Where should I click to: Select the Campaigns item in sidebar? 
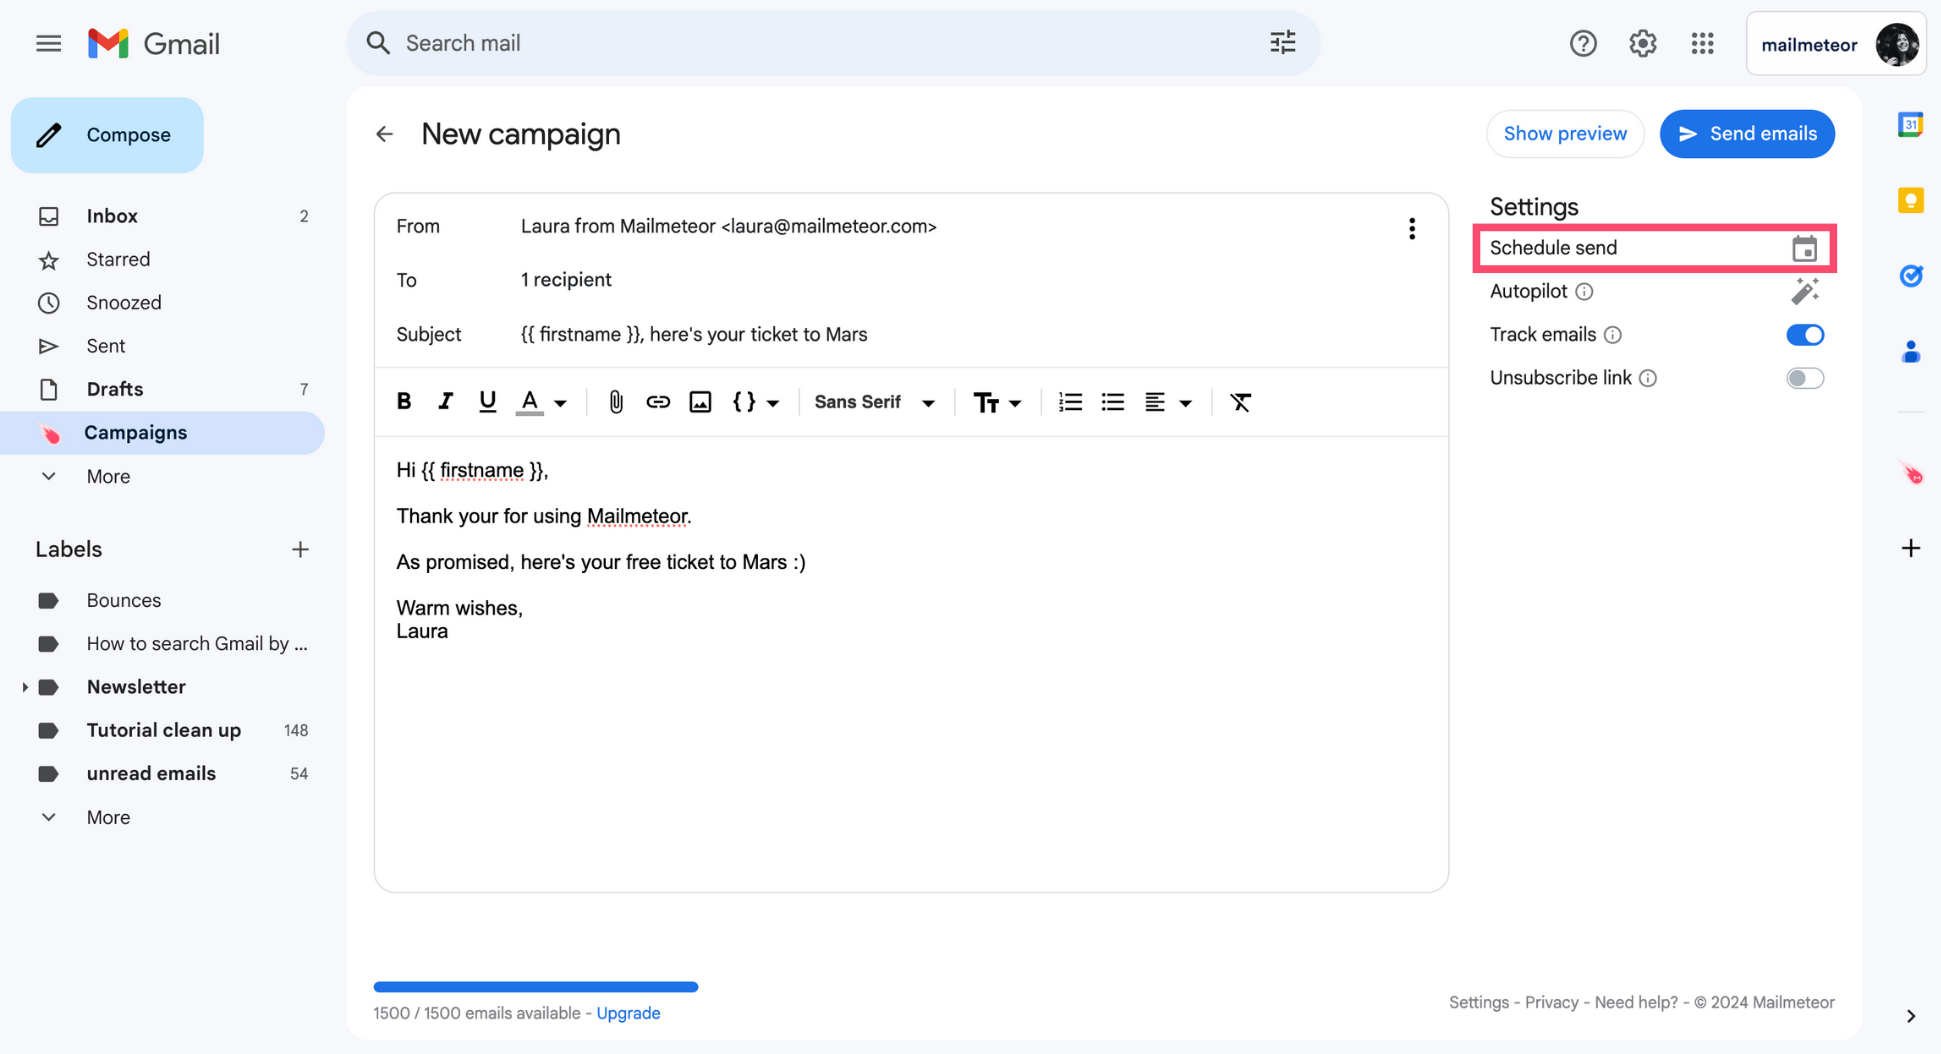click(162, 433)
